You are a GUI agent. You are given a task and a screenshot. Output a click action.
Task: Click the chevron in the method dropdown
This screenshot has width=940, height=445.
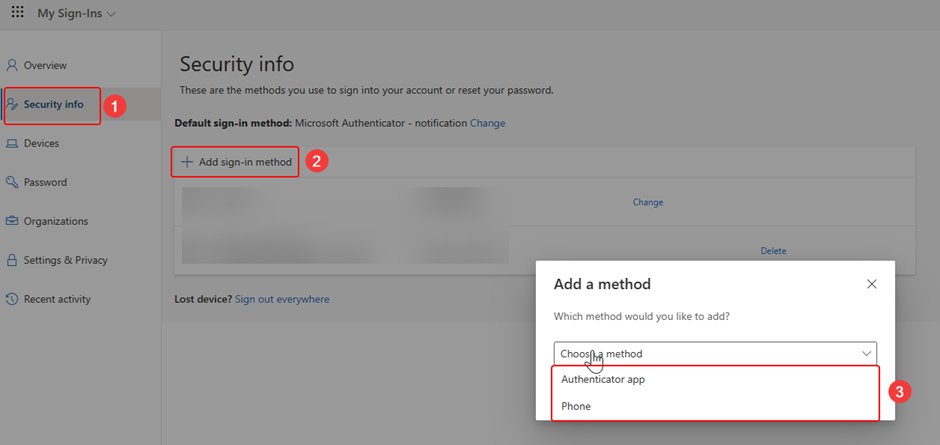[865, 354]
